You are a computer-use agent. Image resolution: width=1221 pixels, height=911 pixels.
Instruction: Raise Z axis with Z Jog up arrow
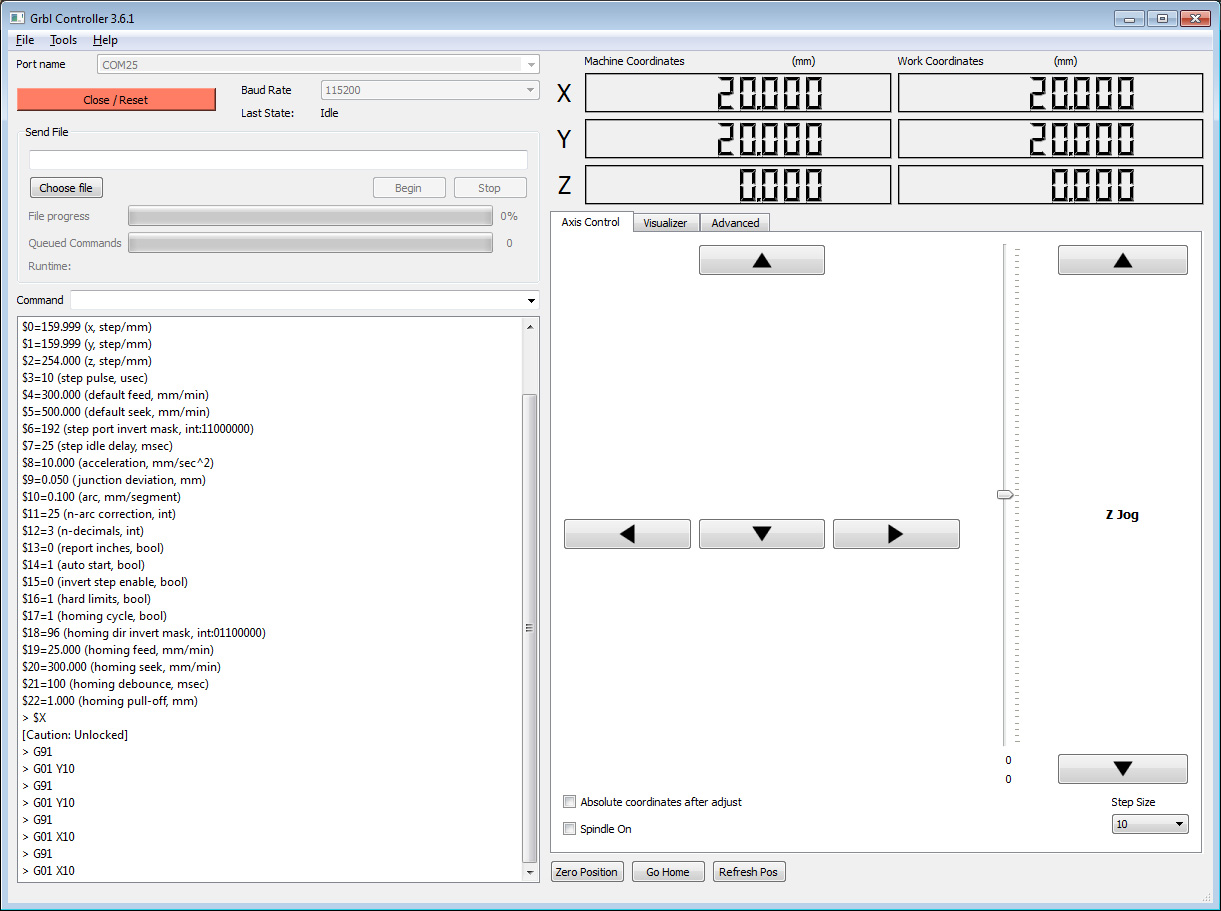pos(1123,260)
